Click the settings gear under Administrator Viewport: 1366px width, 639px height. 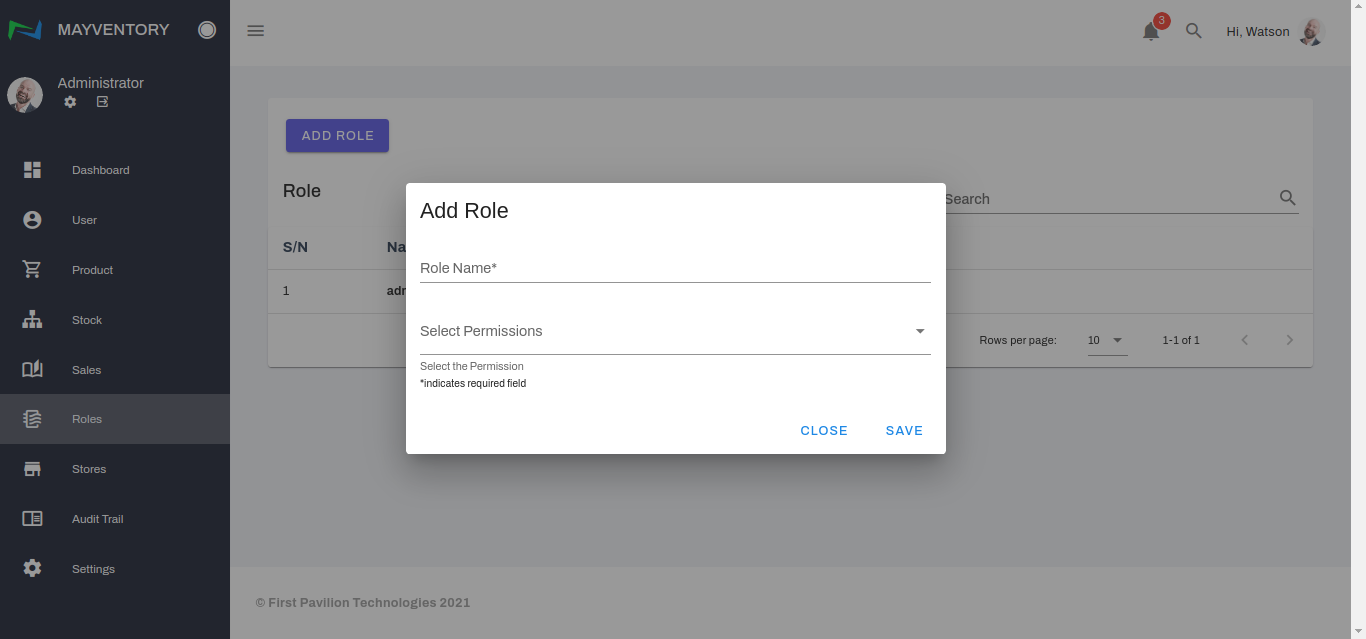click(x=70, y=102)
